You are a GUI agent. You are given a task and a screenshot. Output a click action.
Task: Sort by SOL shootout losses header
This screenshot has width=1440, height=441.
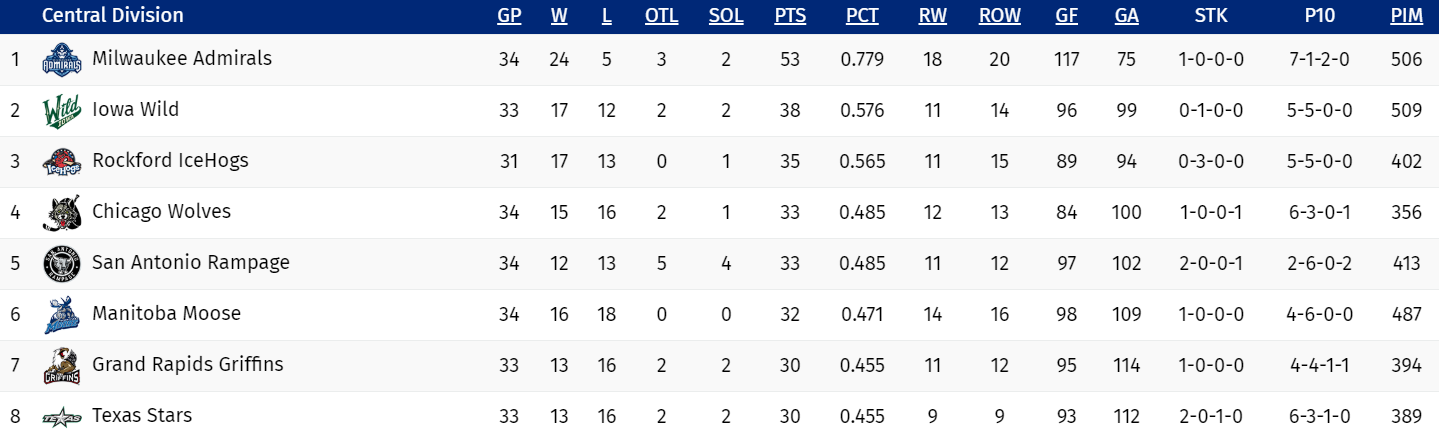tap(725, 16)
